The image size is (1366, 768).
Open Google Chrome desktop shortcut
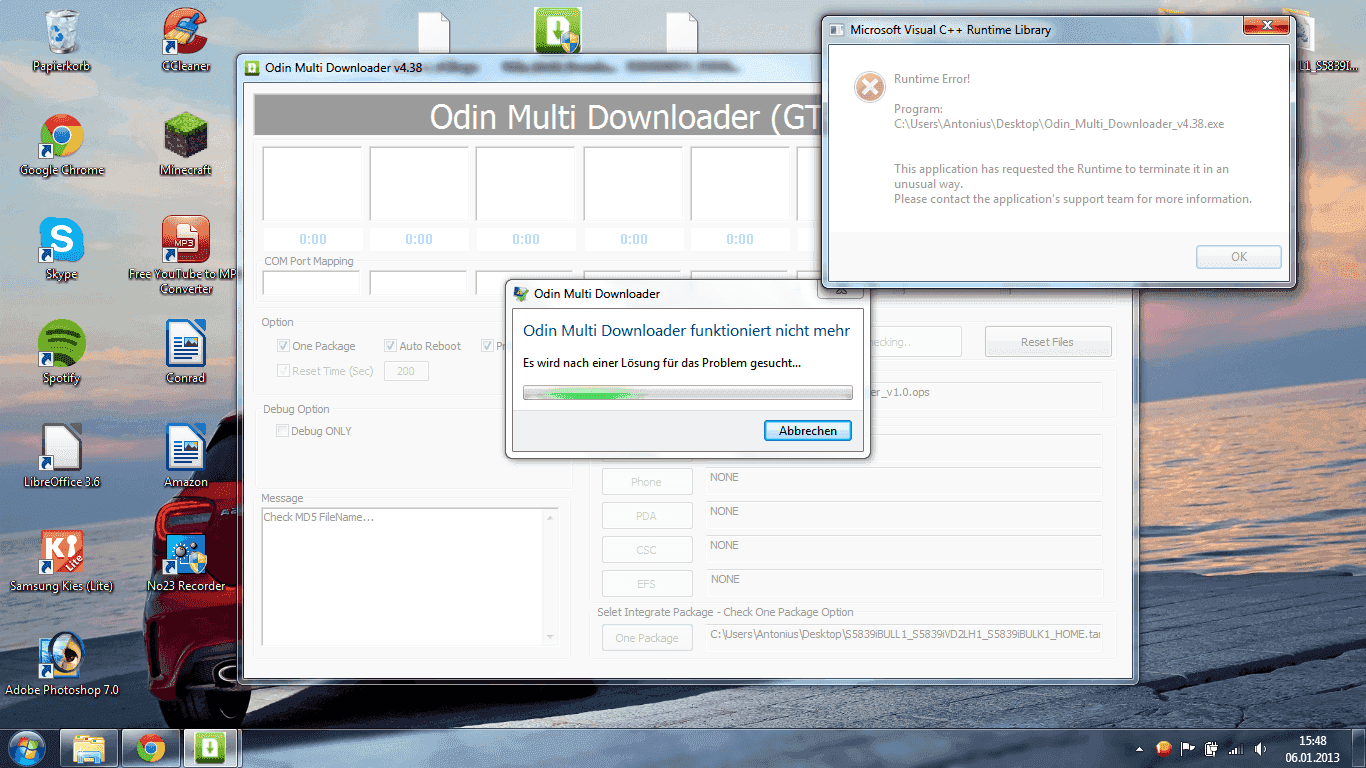[62, 145]
